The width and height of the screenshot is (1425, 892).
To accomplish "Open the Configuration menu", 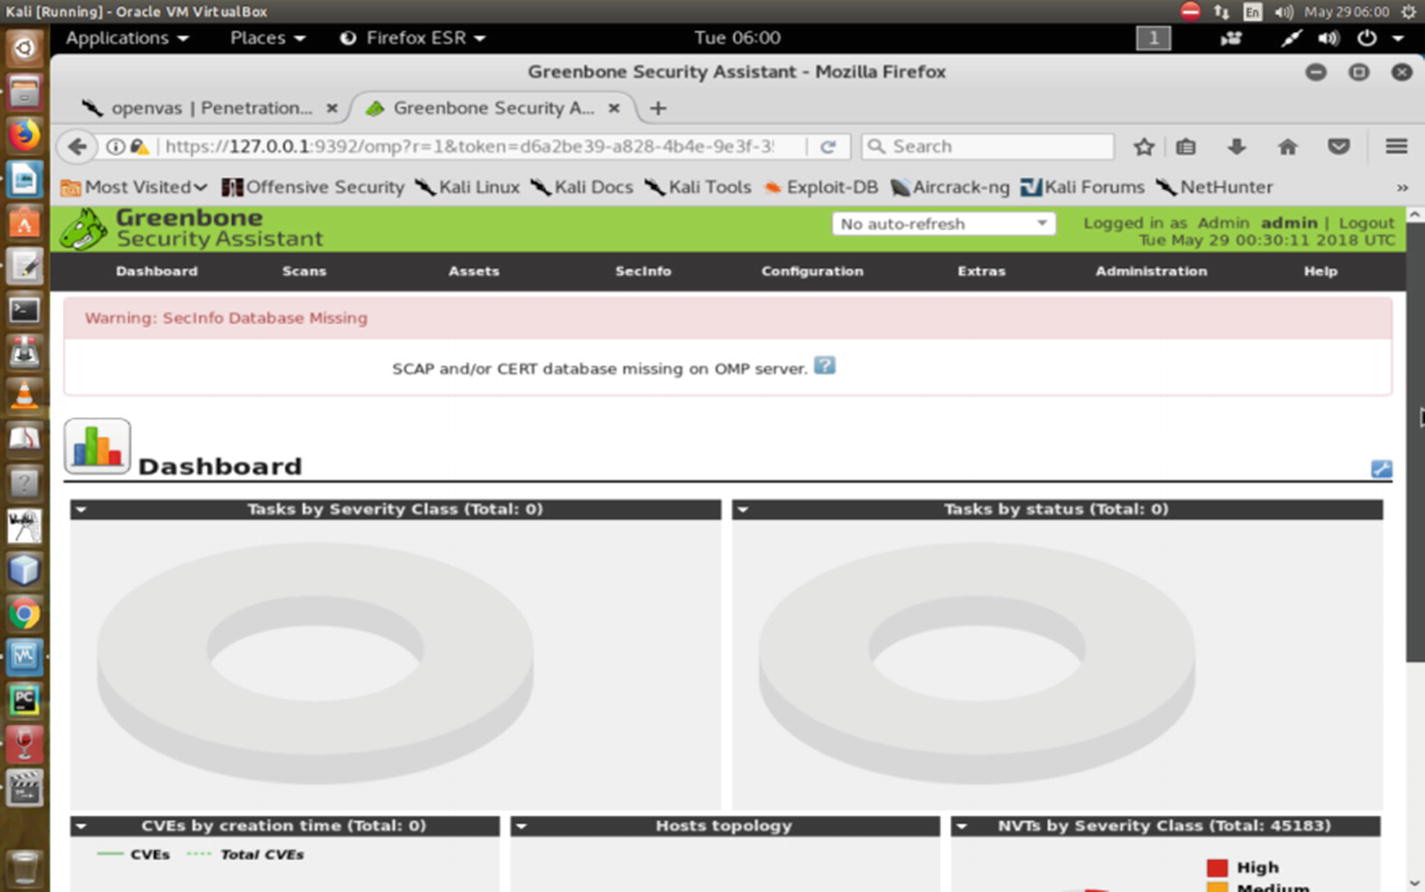I will tap(812, 271).
